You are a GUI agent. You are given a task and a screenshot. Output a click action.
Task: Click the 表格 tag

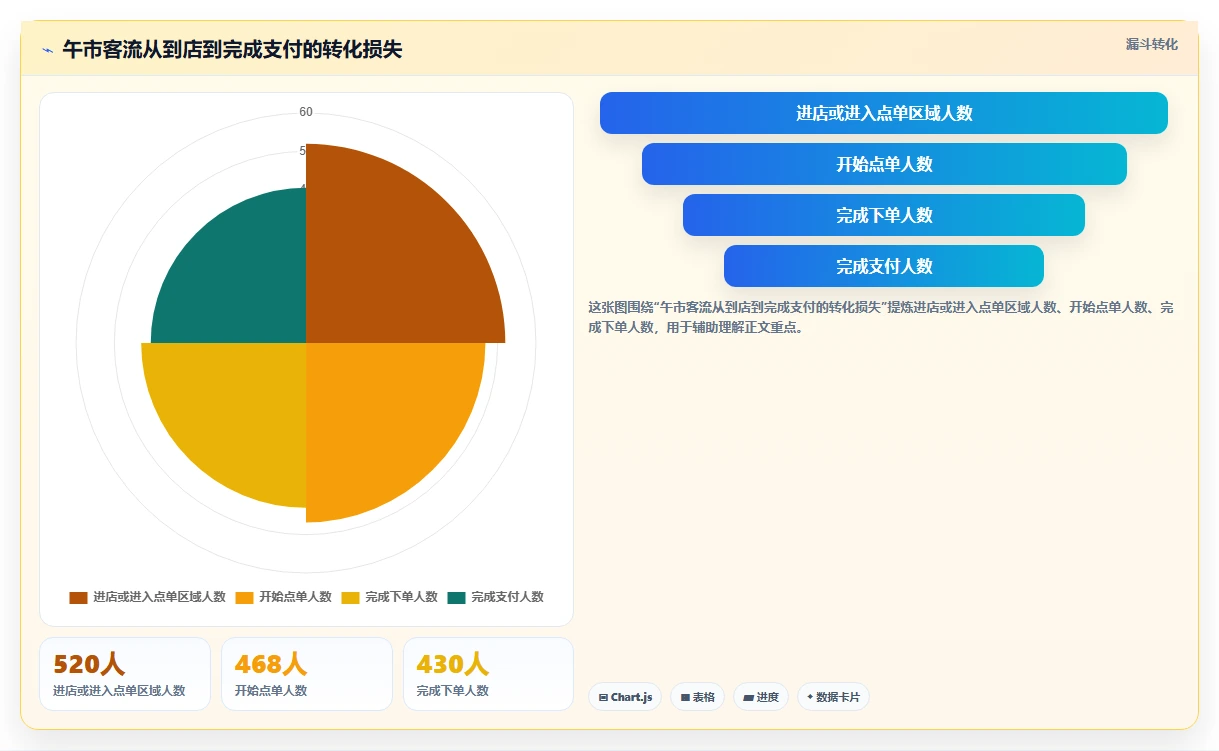(698, 697)
